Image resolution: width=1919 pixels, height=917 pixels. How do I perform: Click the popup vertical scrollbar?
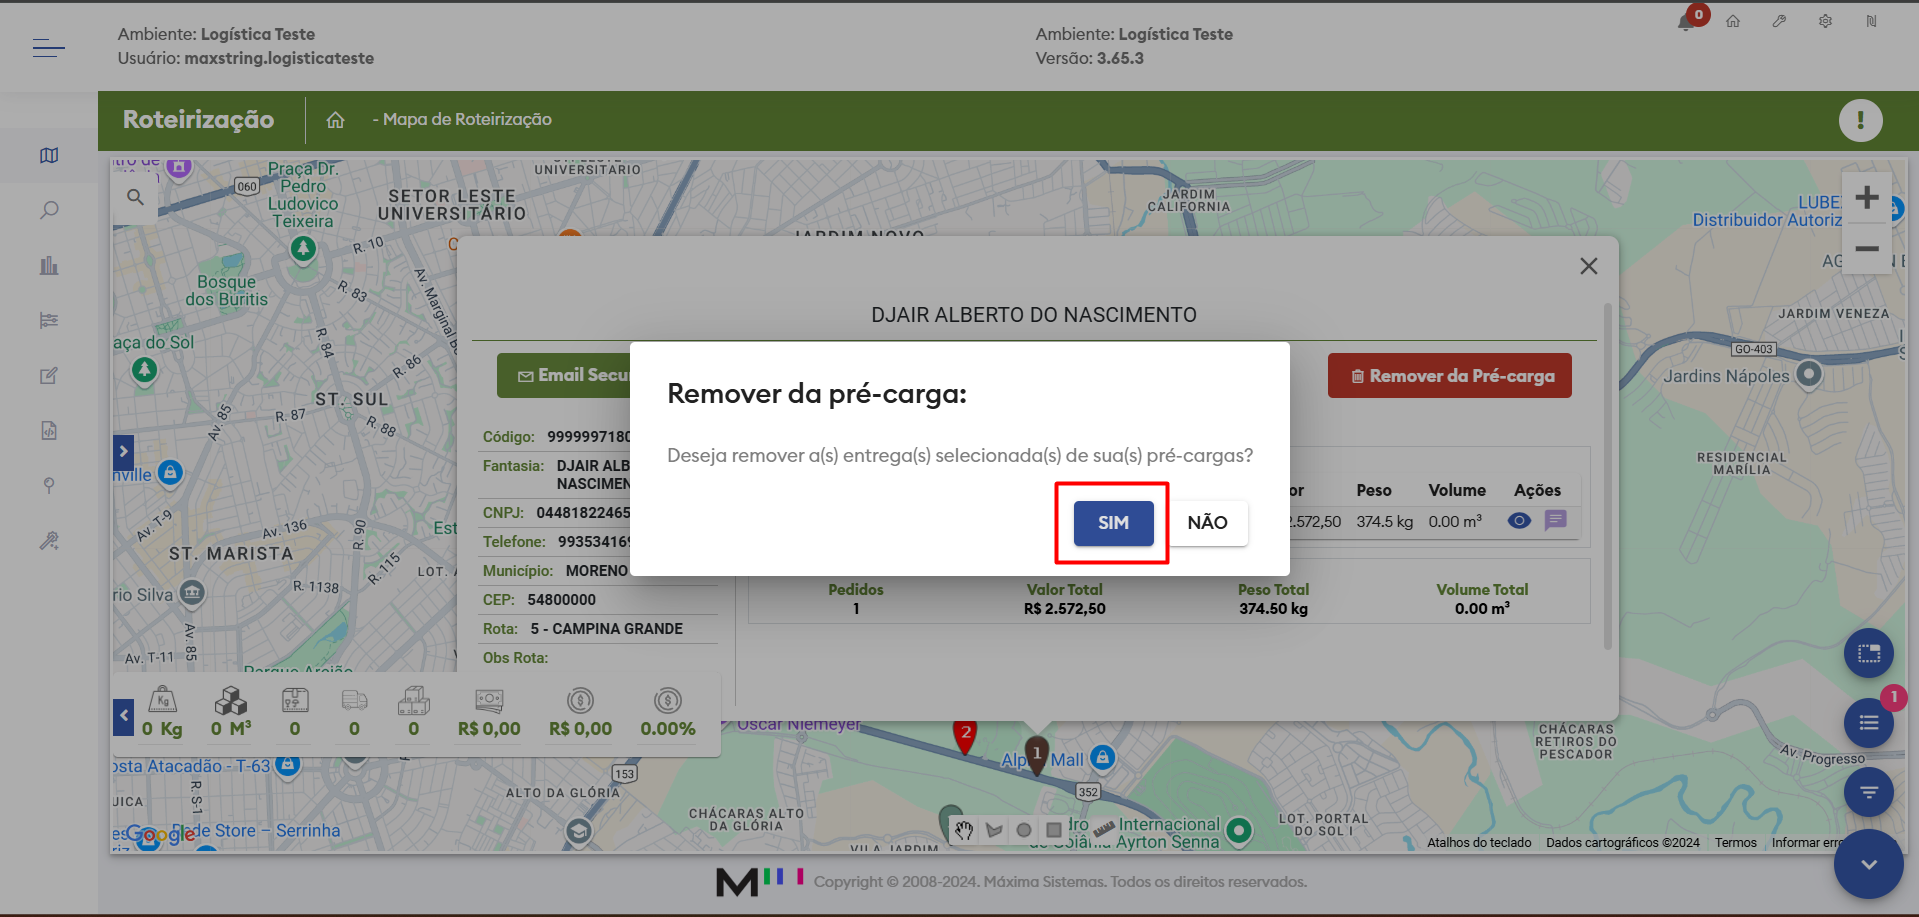coord(1608,475)
